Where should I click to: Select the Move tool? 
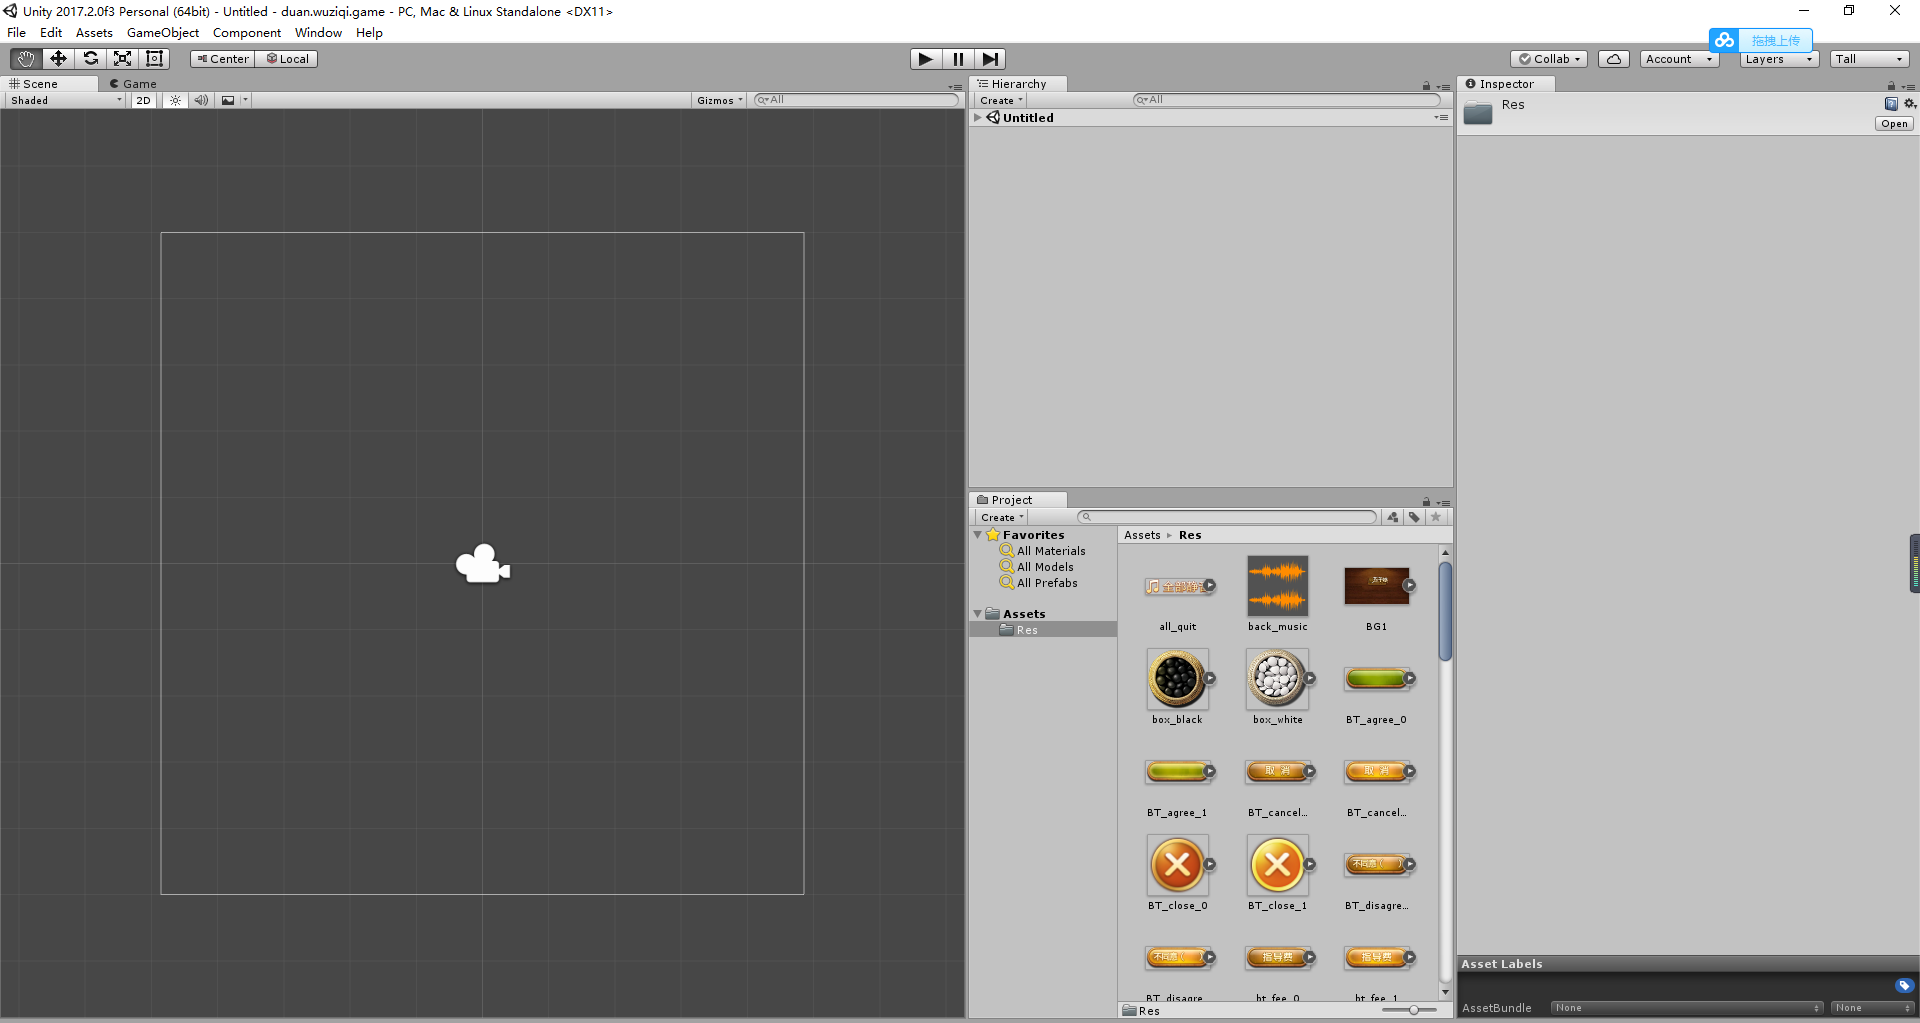point(57,58)
